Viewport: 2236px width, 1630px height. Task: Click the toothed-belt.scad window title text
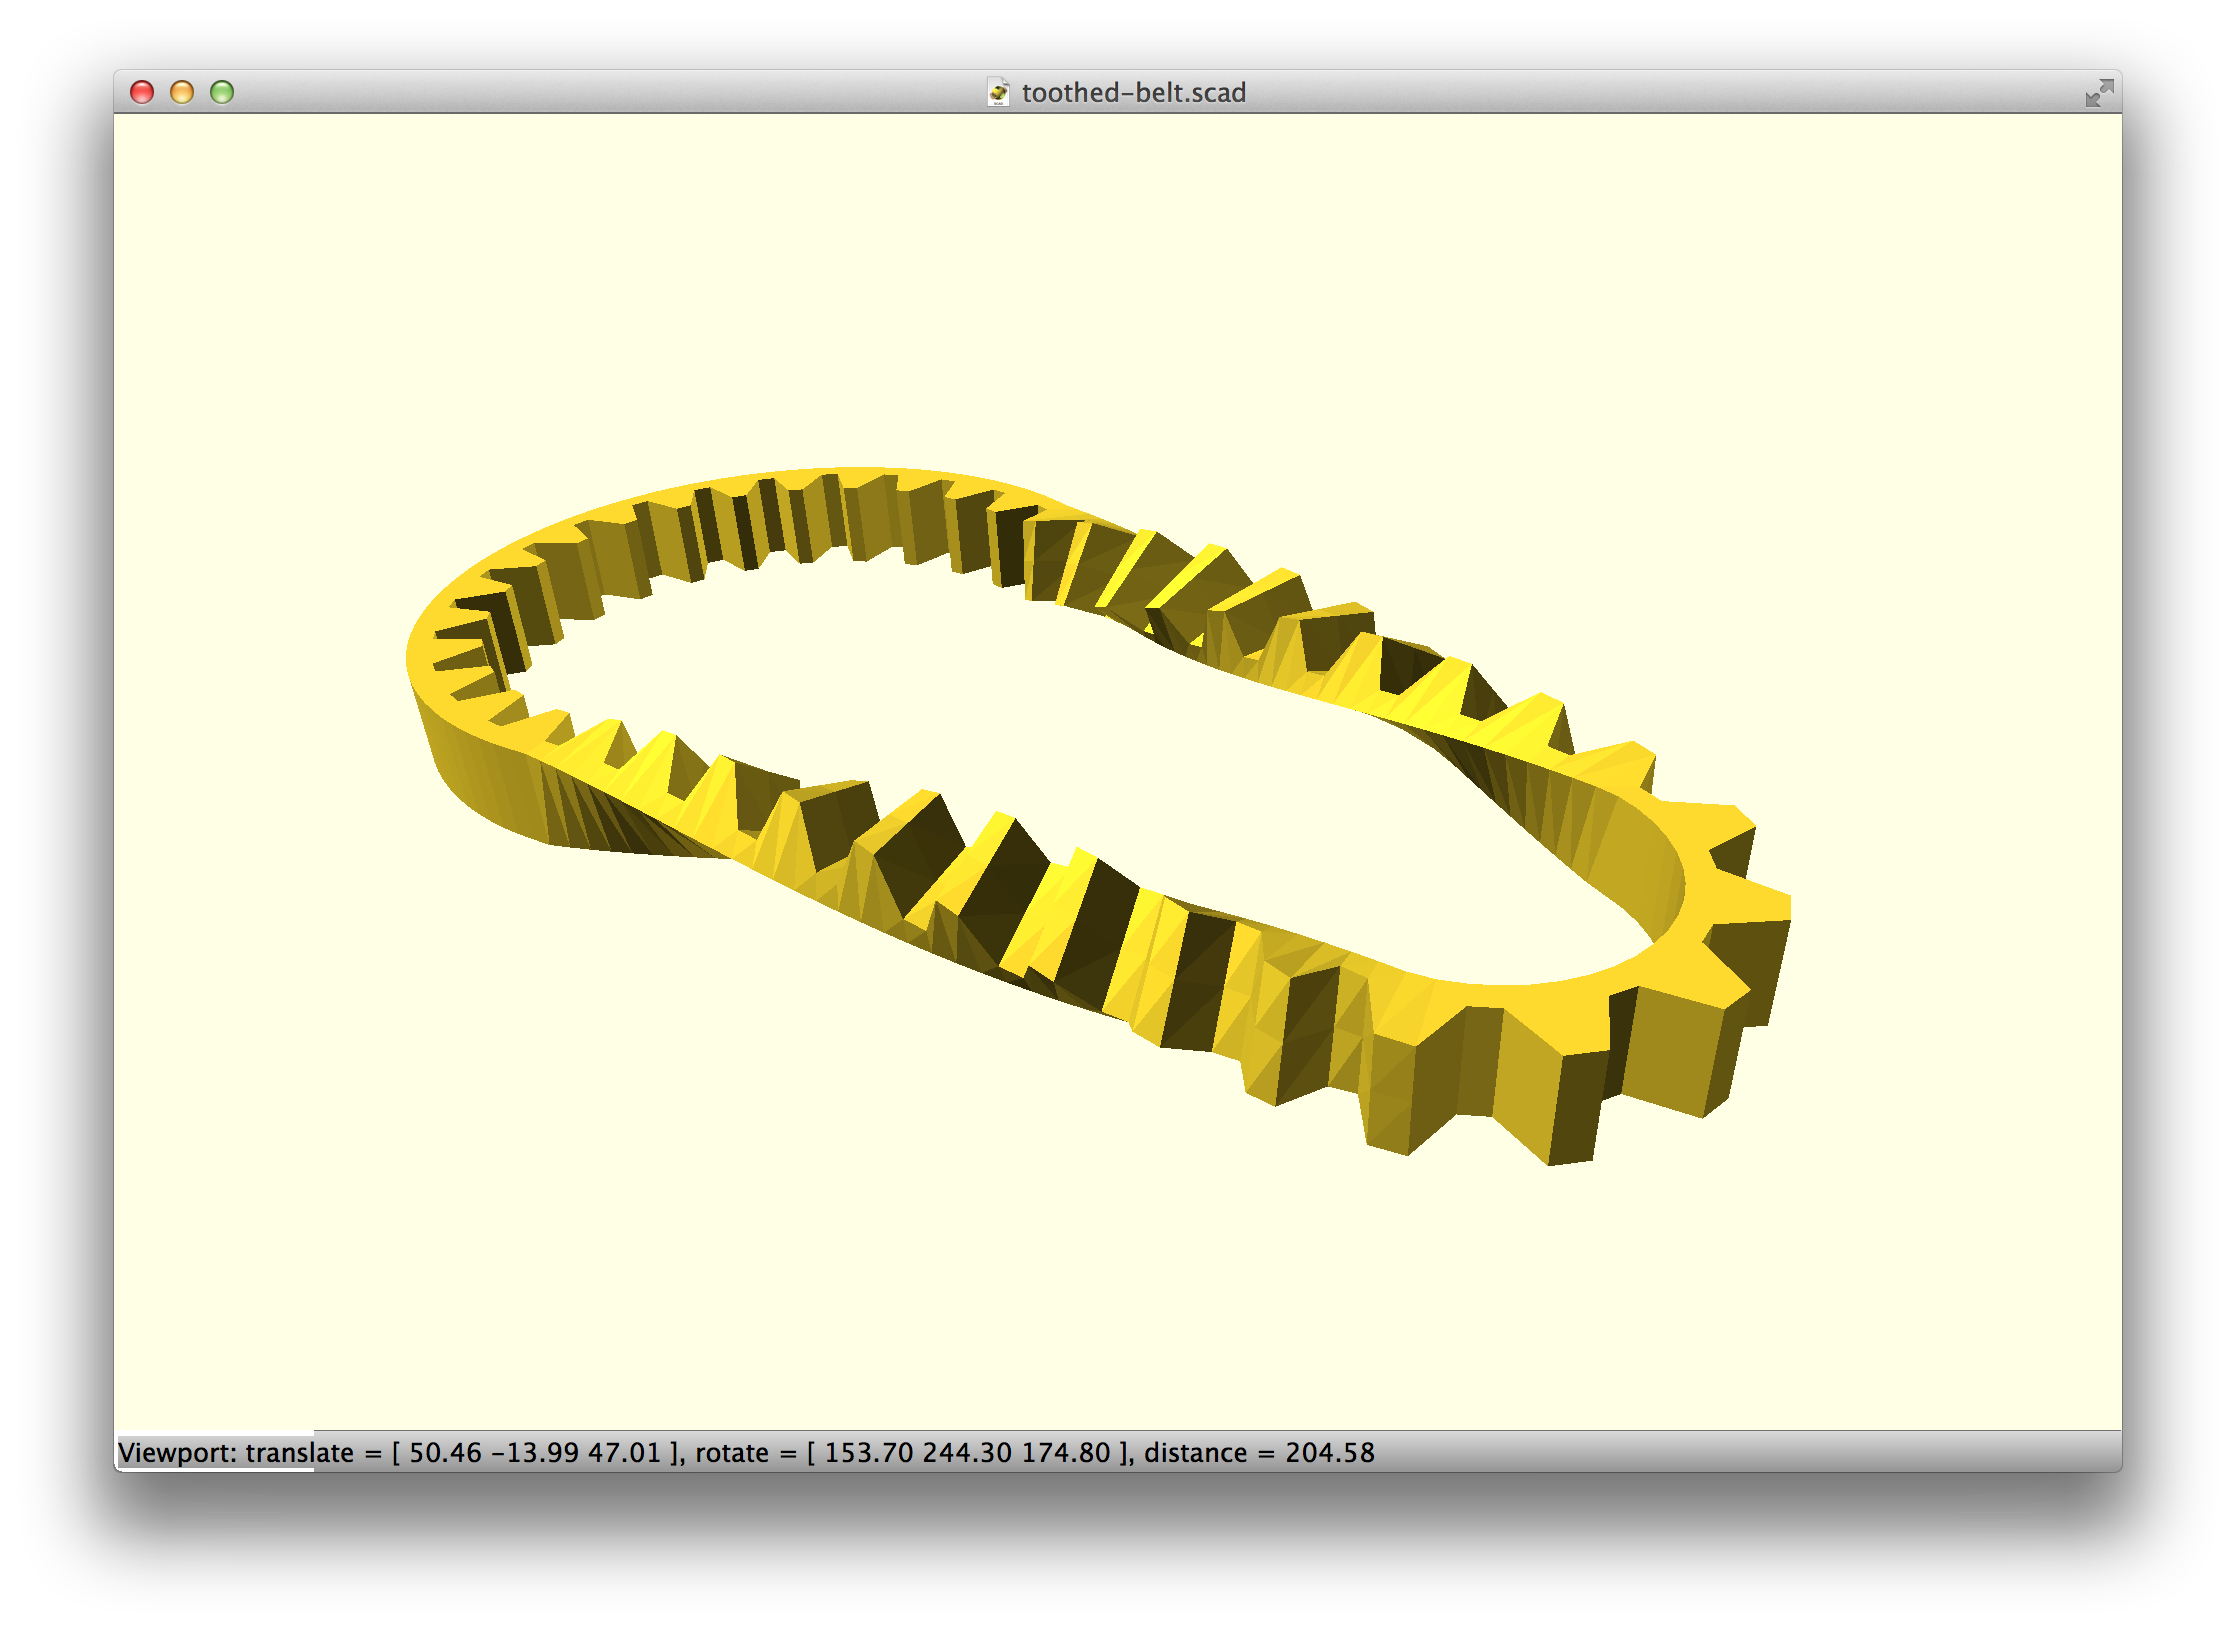point(1133,93)
